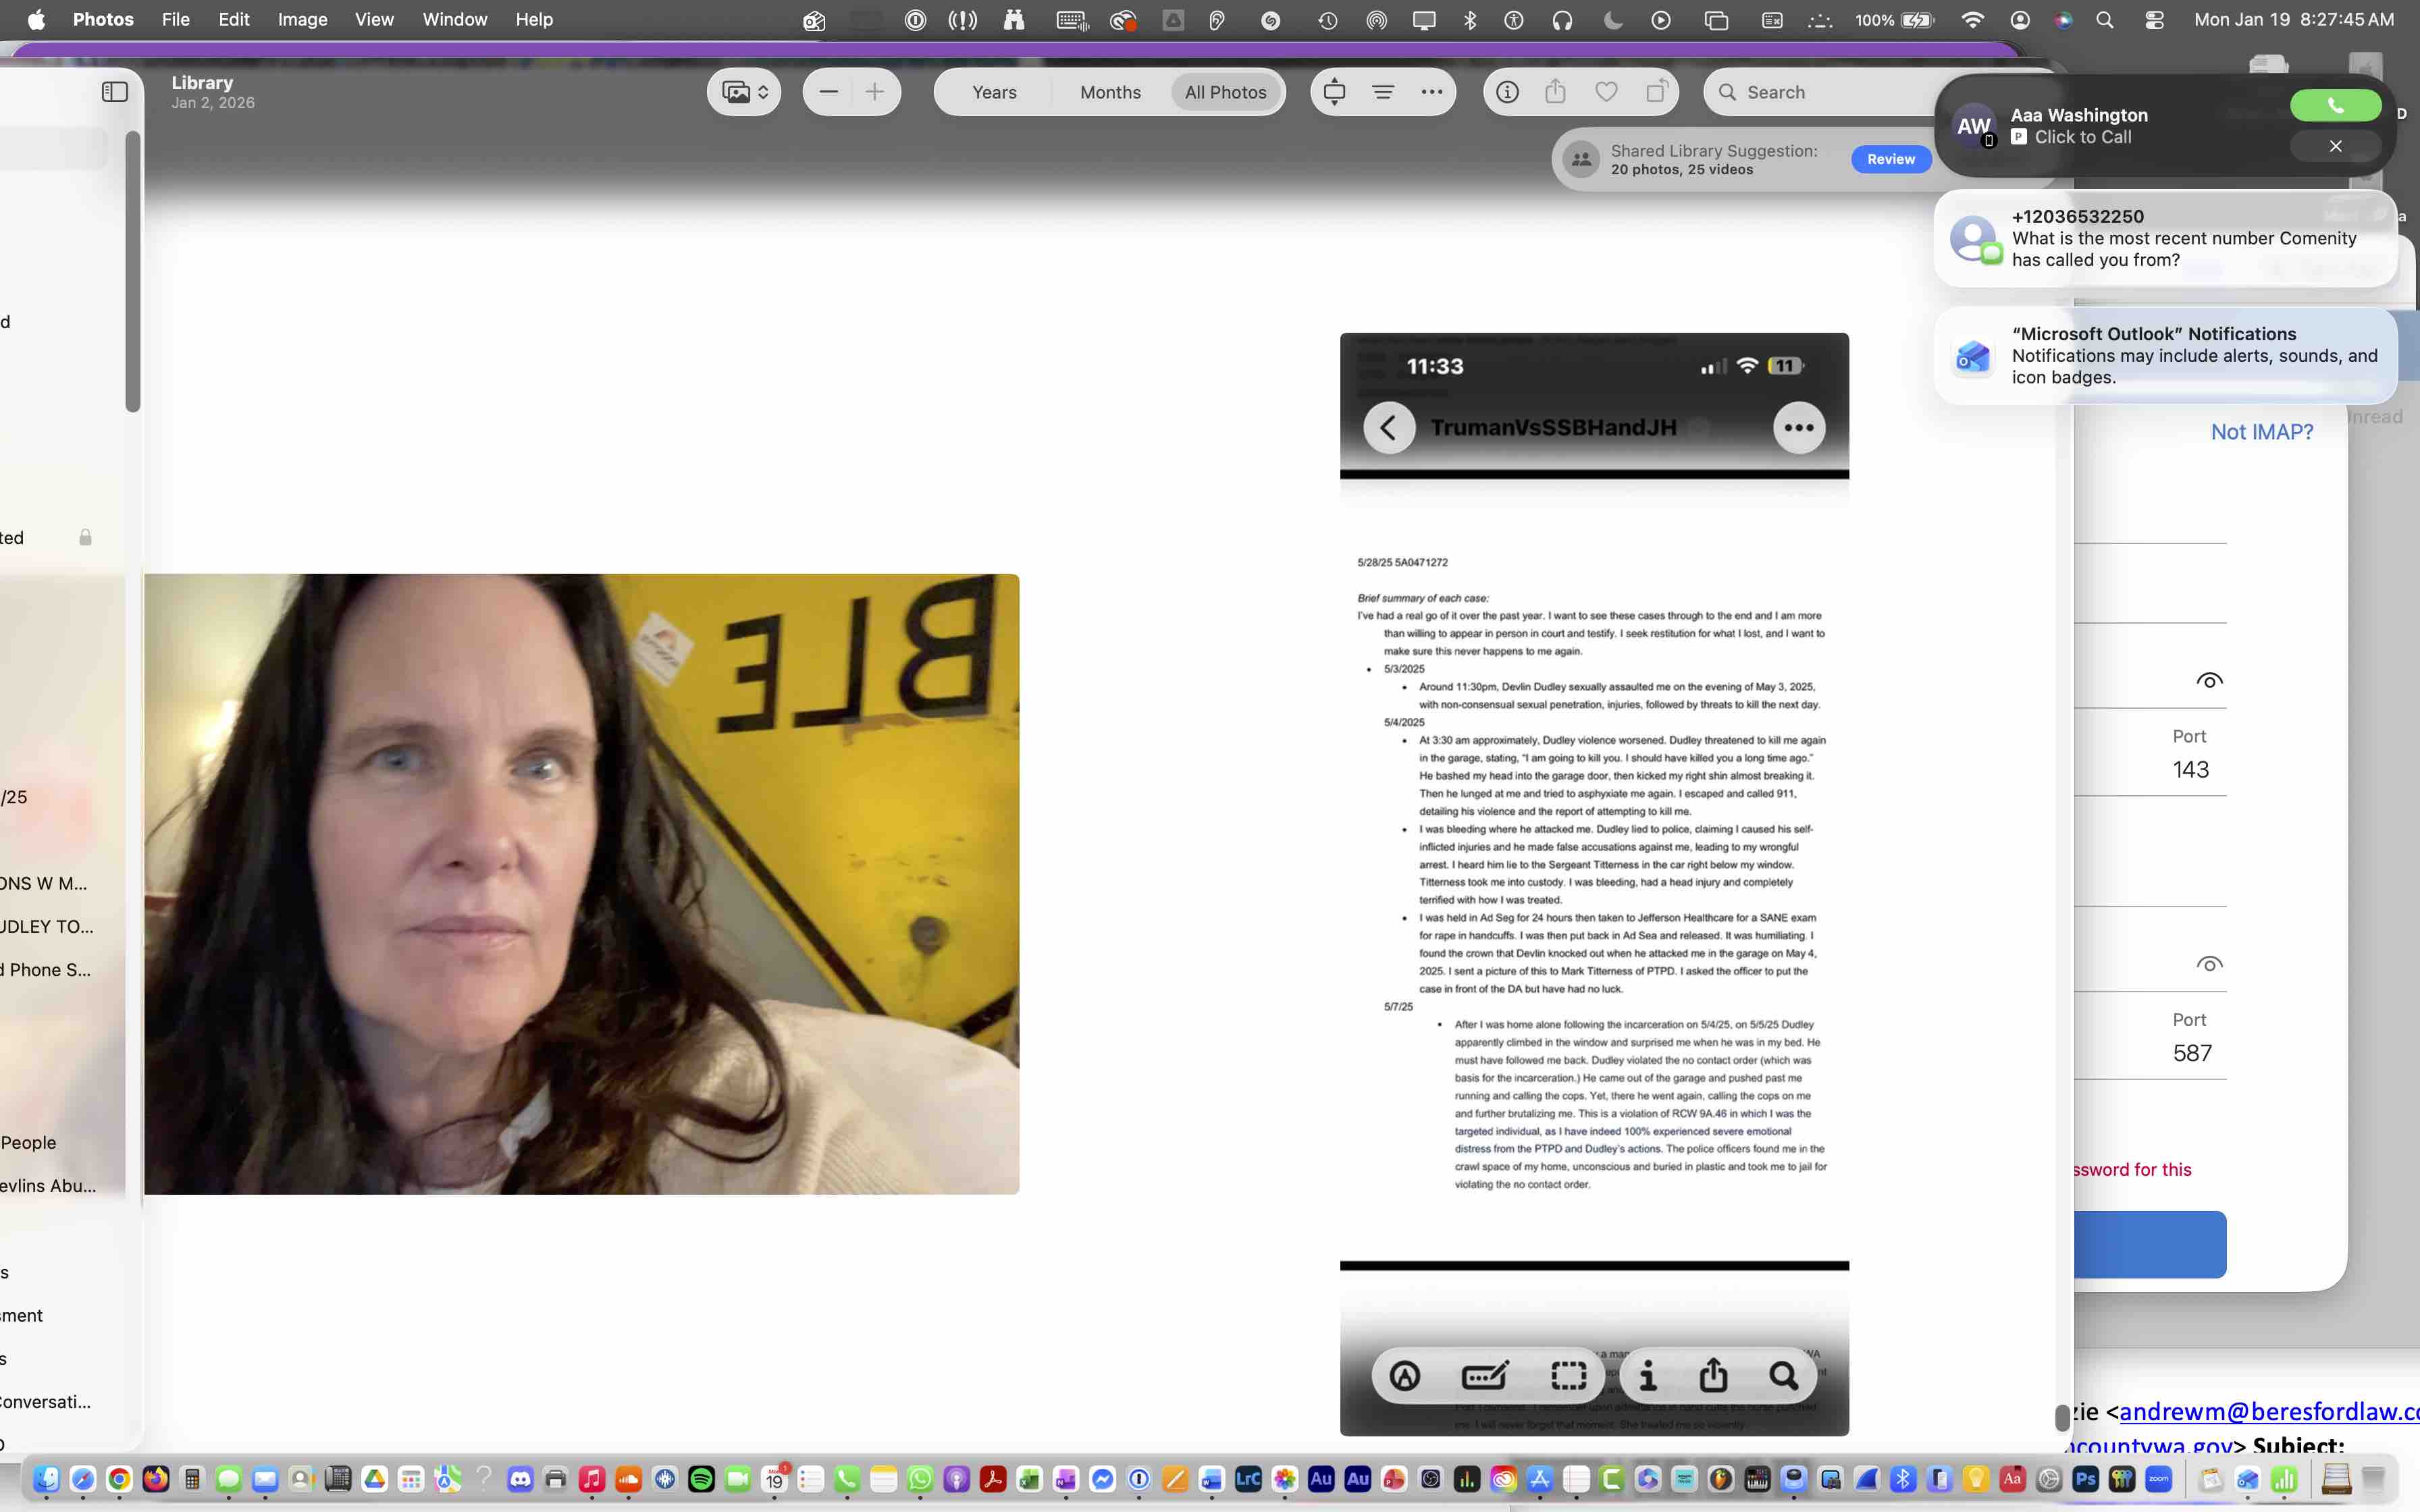Image resolution: width=2420 pixels, height=1512 pixels.
Task: Zoom in with the plus button
Action: tap(875, 92)
